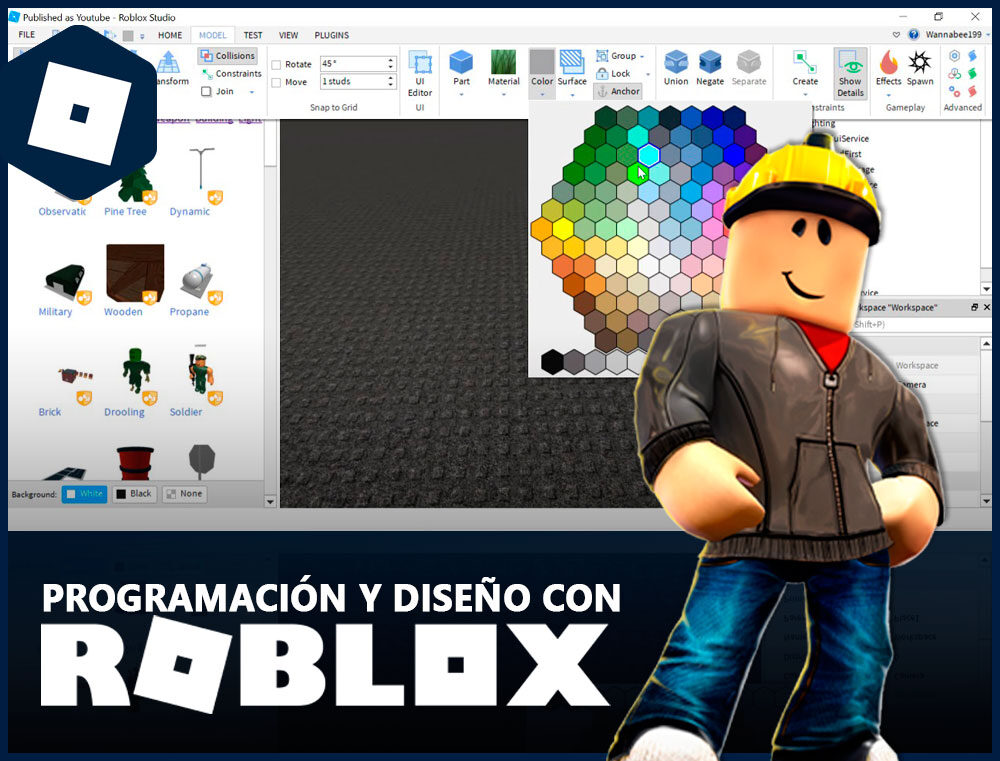Click the Effects flame icon
The height and width of the screenshot is (761, 1000).
coord(888,63)
